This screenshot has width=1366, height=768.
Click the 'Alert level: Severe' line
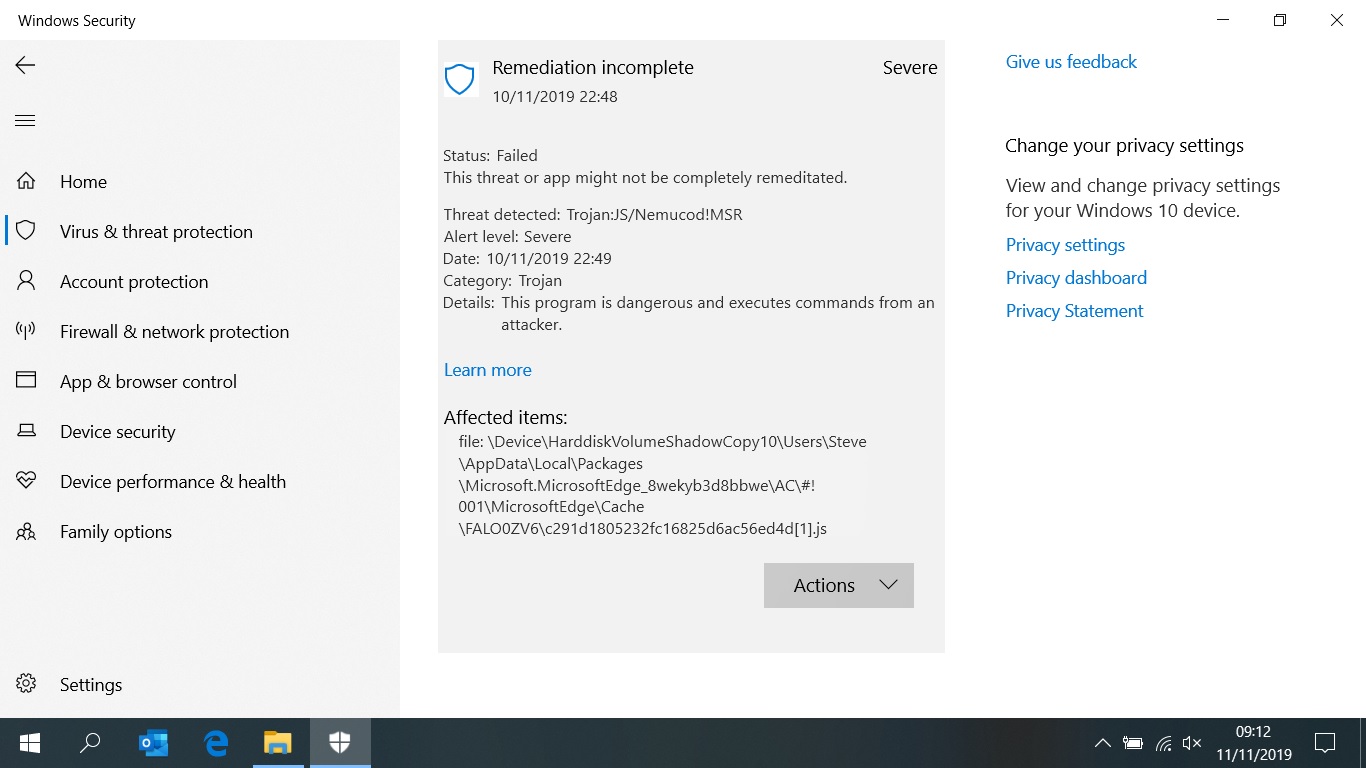coord(508,236)
